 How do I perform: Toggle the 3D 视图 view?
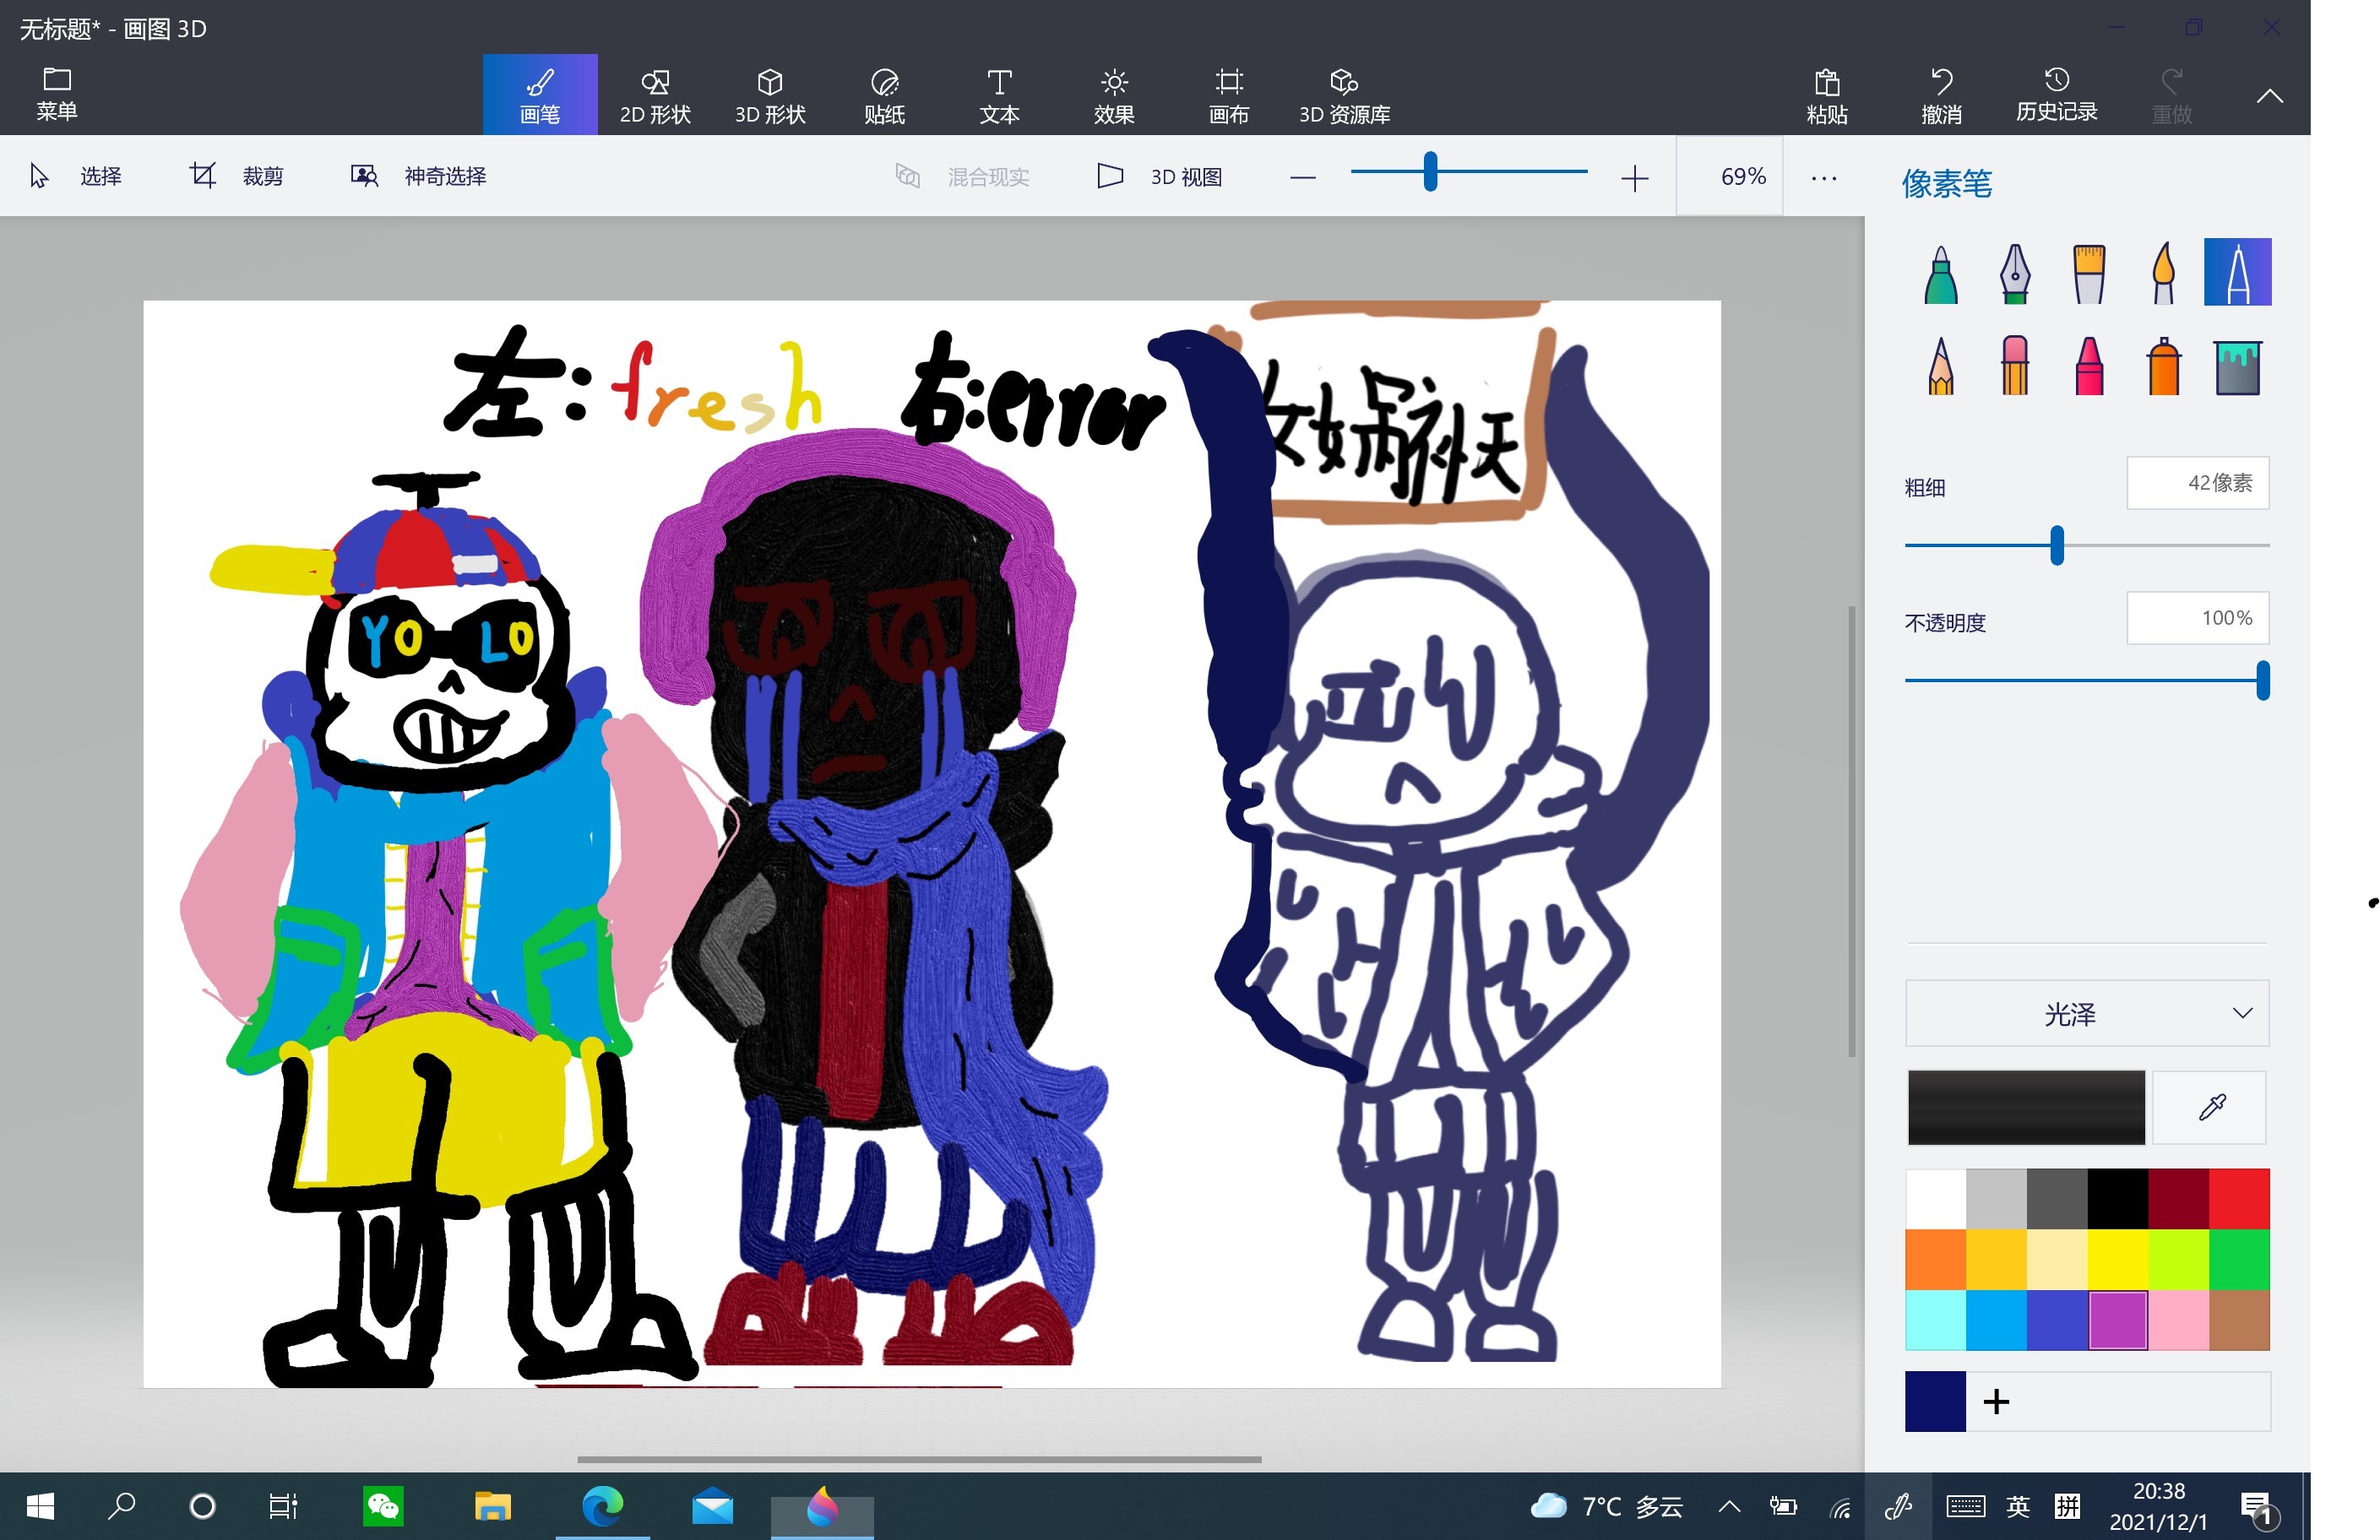pyautogui.click(x=1160, y=176)
